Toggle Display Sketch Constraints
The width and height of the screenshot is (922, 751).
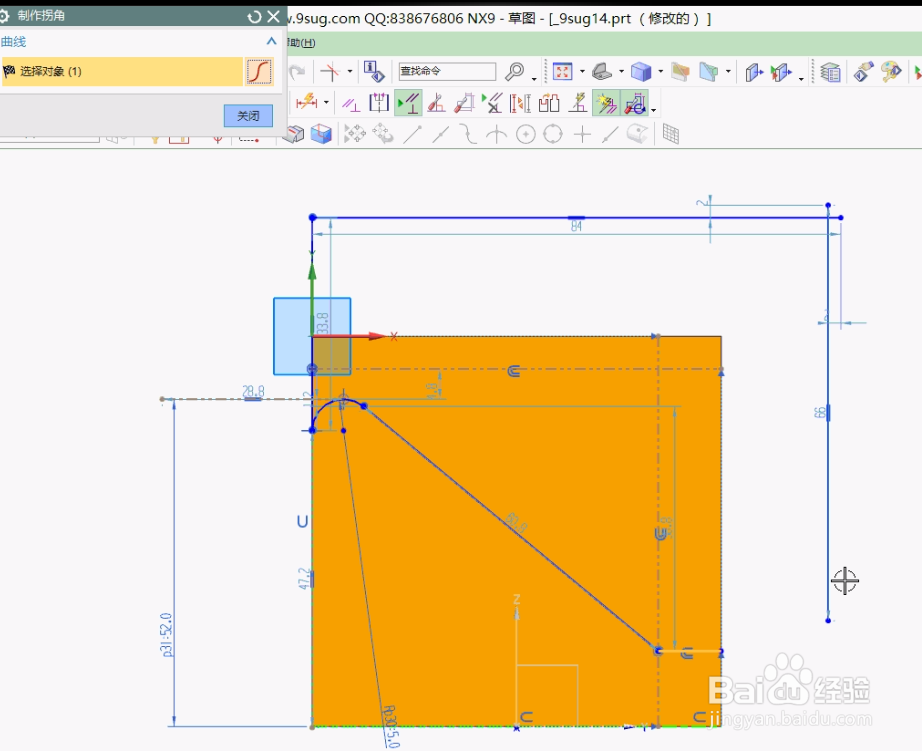408,103
